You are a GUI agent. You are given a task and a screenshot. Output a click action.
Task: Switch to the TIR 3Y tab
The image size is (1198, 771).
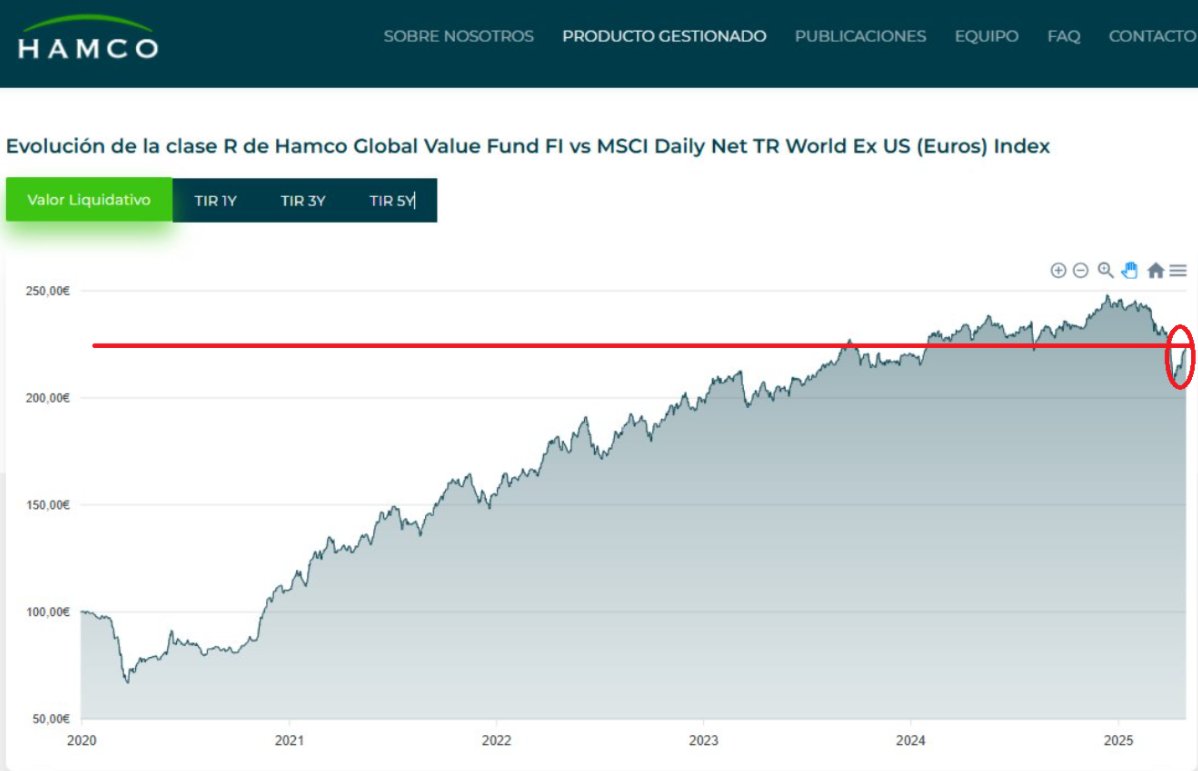tap(303, 201)
